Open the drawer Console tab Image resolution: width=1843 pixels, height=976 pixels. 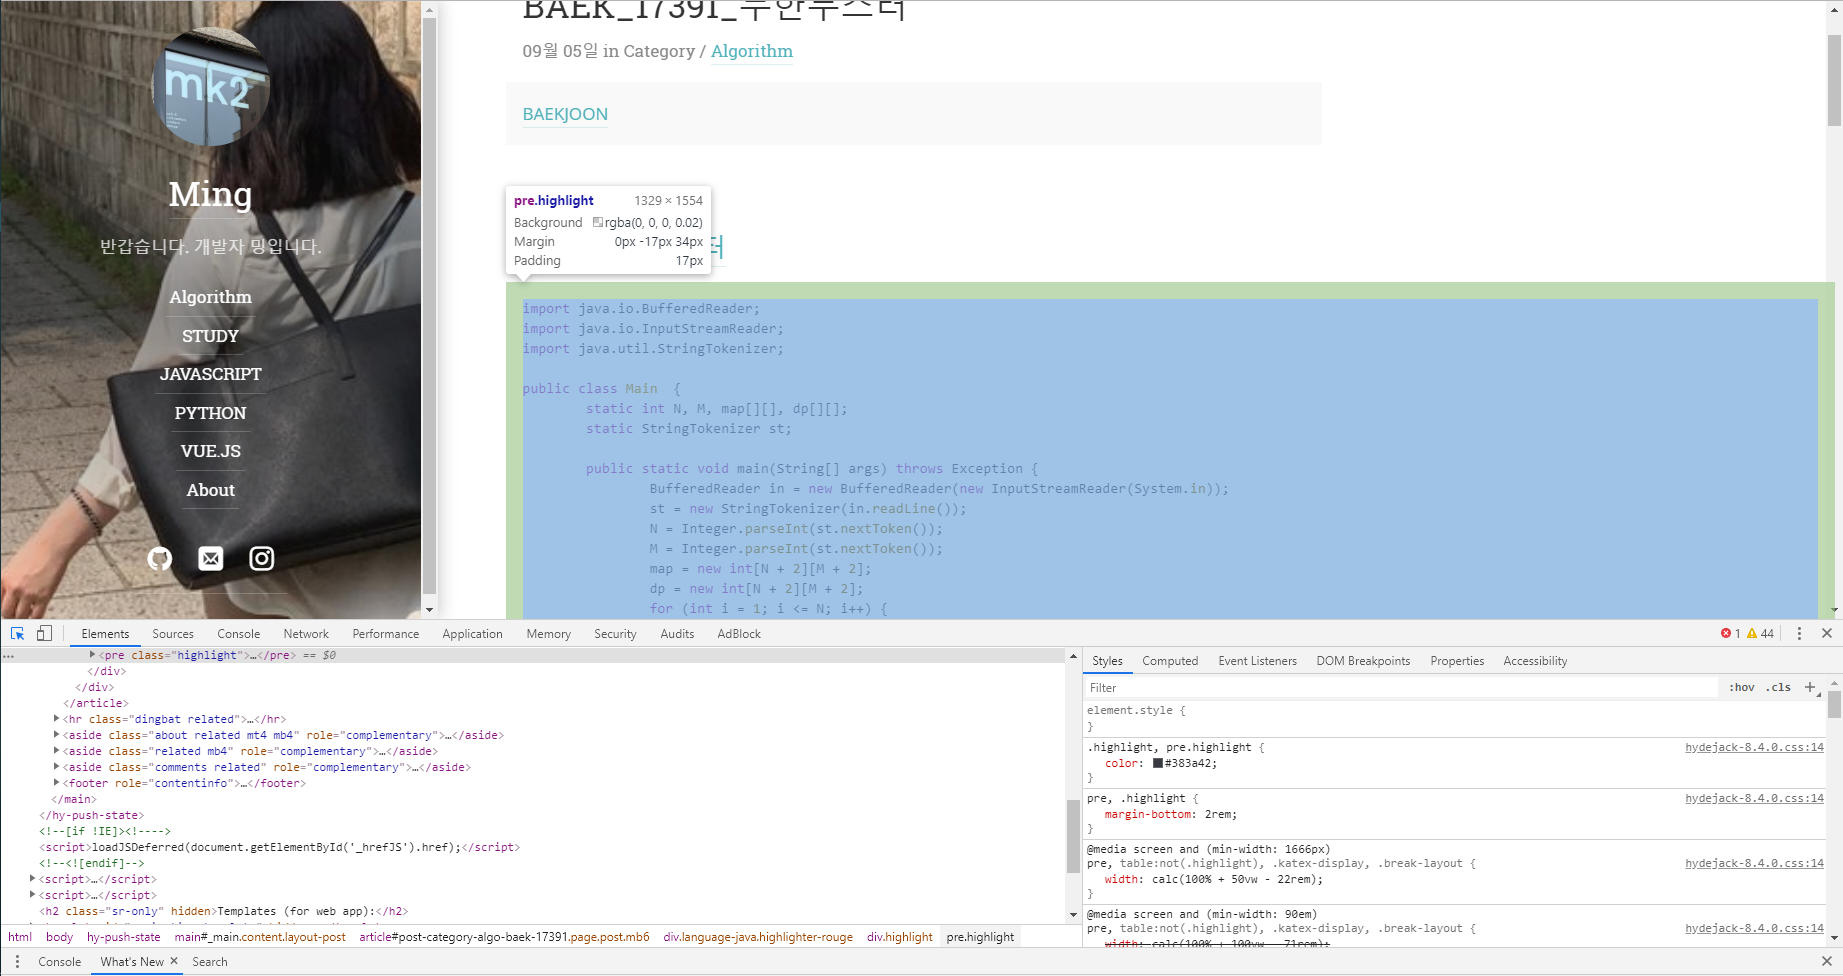click(x=60, y=961)
